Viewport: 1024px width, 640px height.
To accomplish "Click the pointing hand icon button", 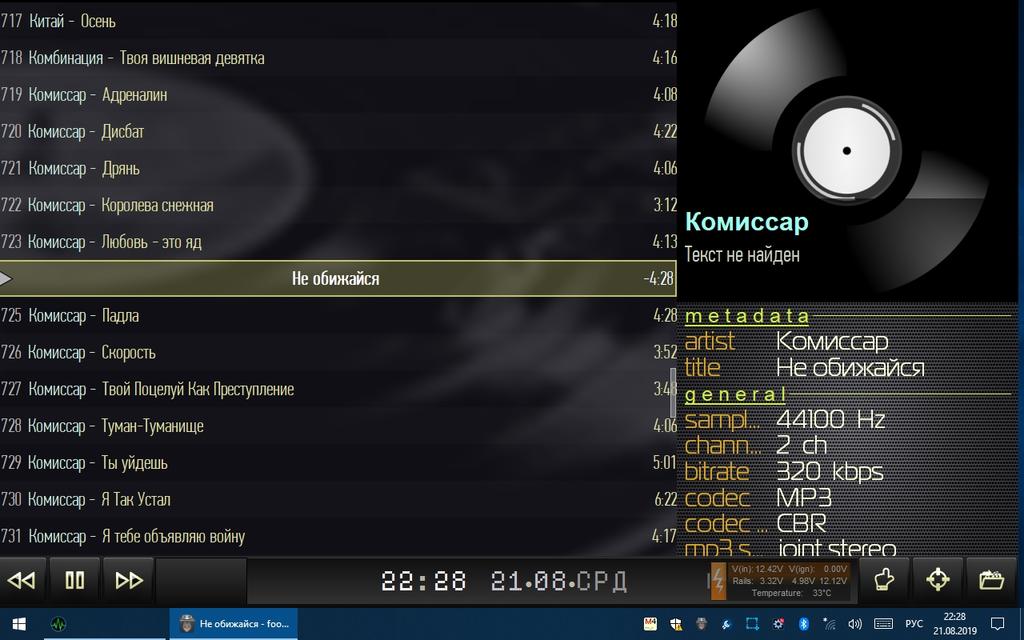I will (883, 580).
